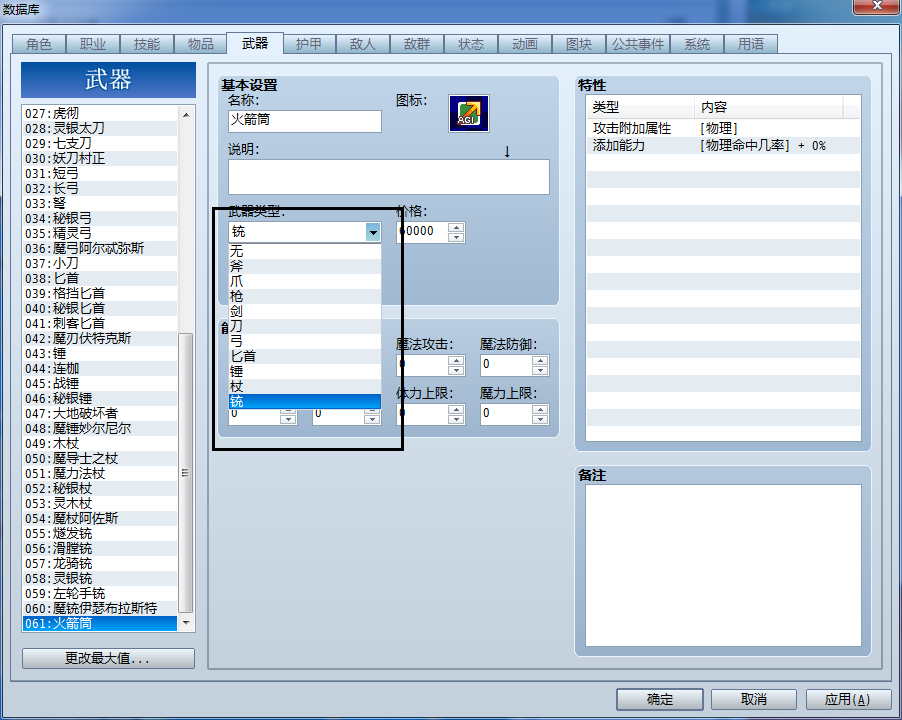Choose 斧 in the weapon type list
902x720 pixels.
[304, 266]
